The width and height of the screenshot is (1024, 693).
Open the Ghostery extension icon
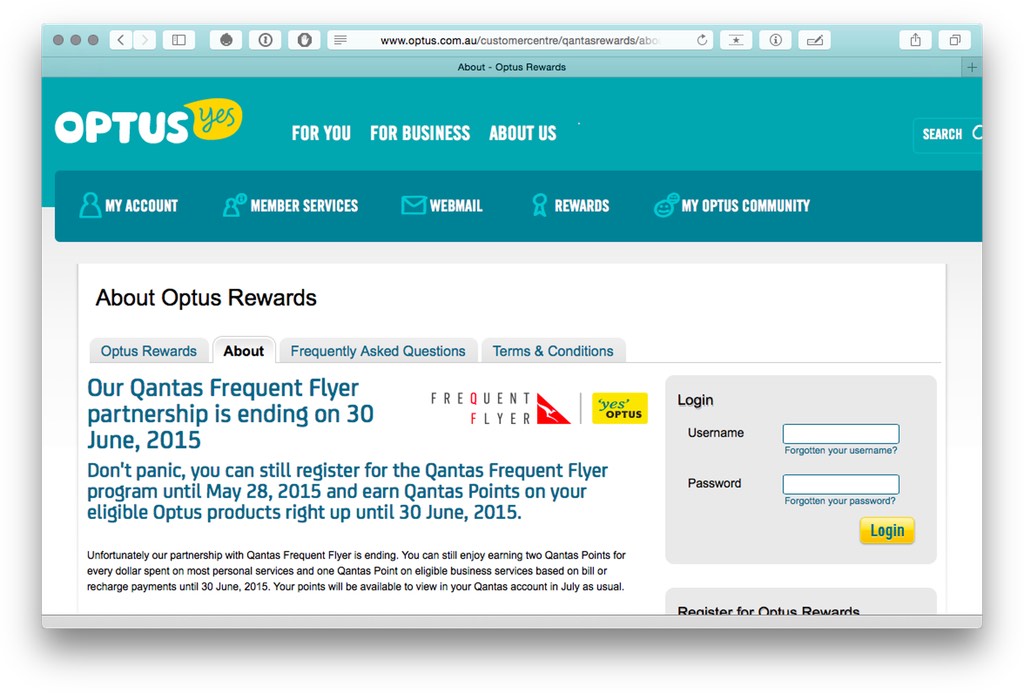[226, 40]
